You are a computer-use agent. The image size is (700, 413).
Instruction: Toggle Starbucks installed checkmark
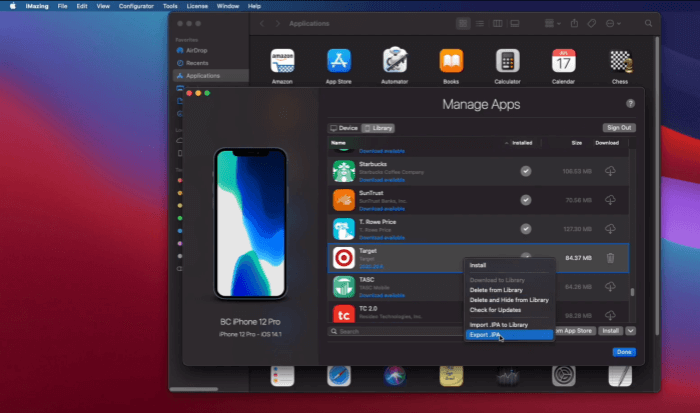[x=526, y=171]
